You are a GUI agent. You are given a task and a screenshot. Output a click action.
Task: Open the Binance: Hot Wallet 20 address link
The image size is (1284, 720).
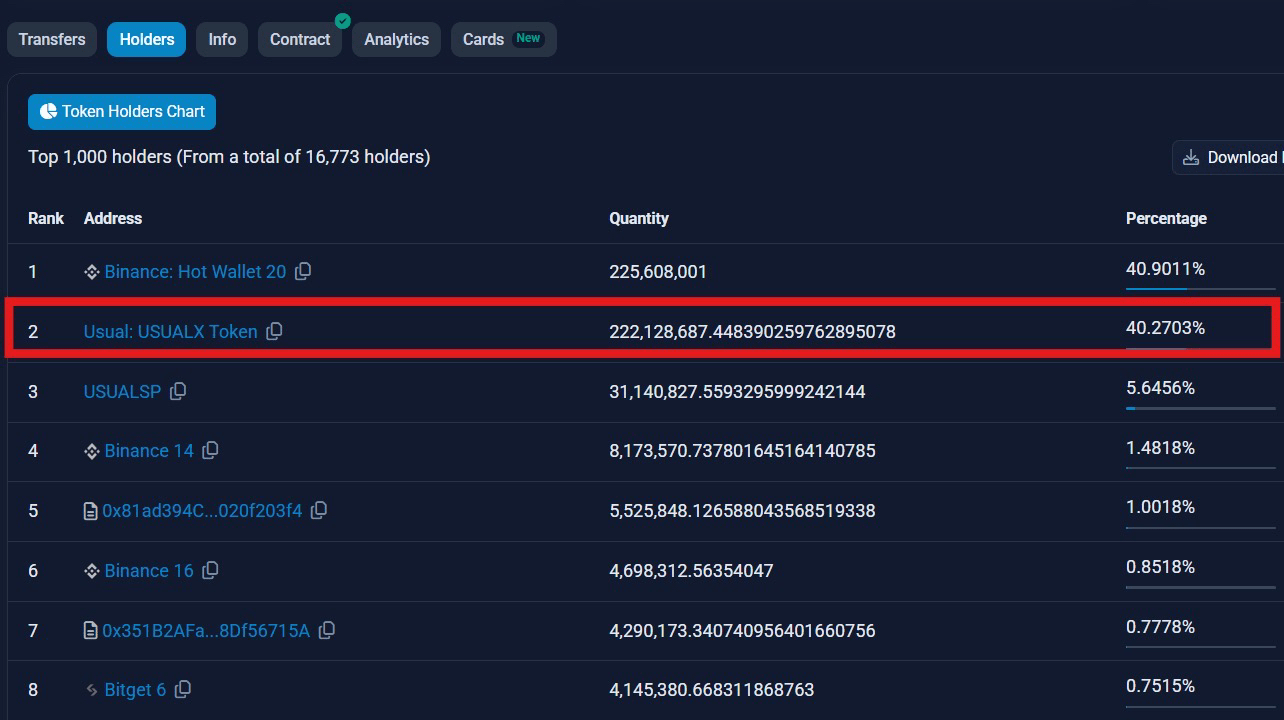[195, 271]
